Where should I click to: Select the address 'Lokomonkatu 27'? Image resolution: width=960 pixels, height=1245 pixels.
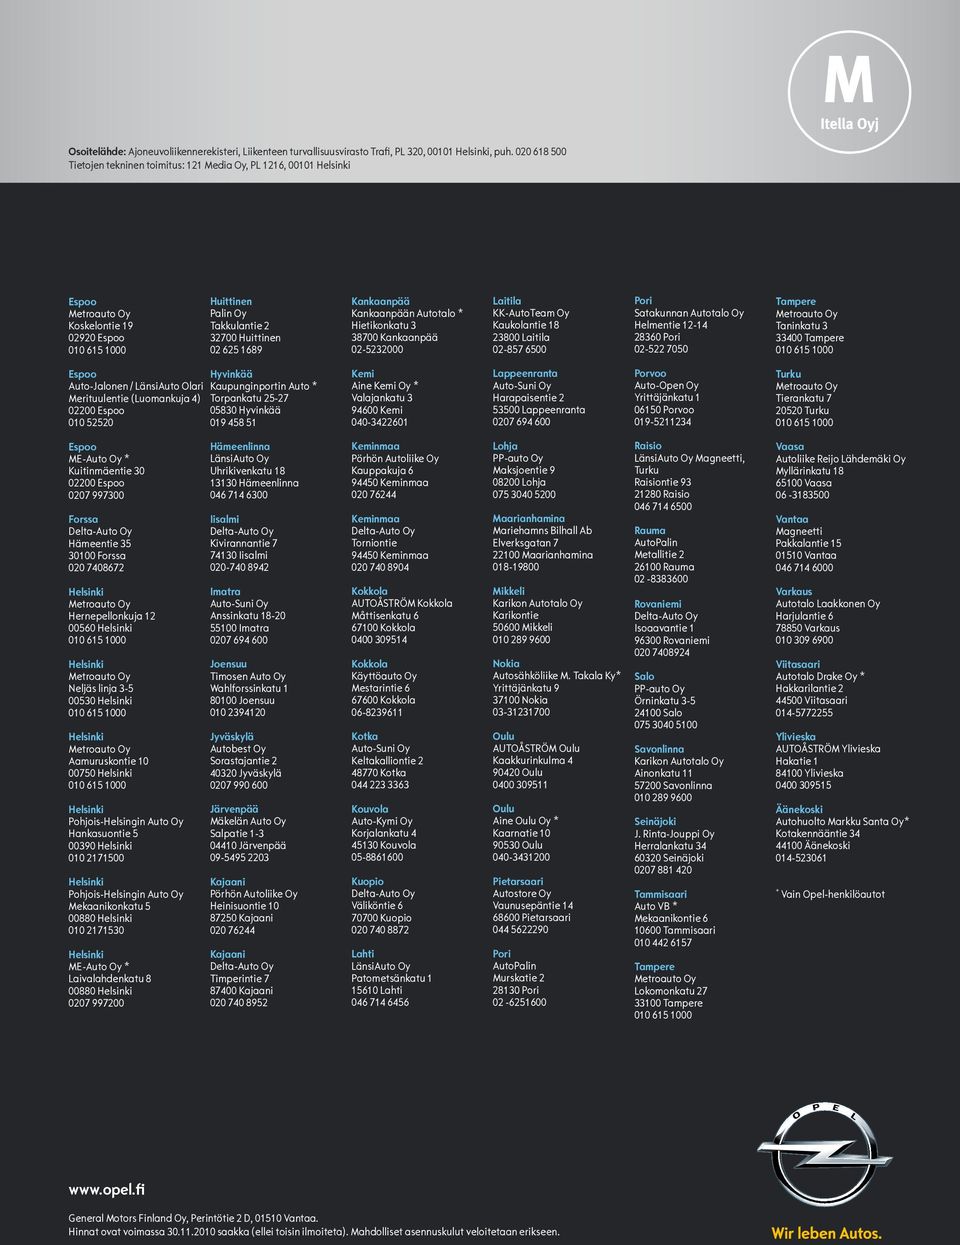click(671, 991)
